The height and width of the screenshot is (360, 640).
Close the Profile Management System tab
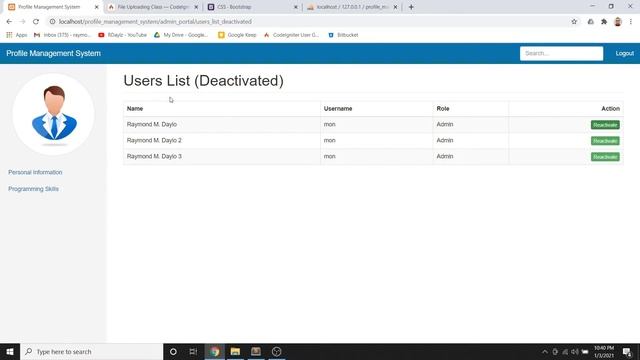coord(96,7)
